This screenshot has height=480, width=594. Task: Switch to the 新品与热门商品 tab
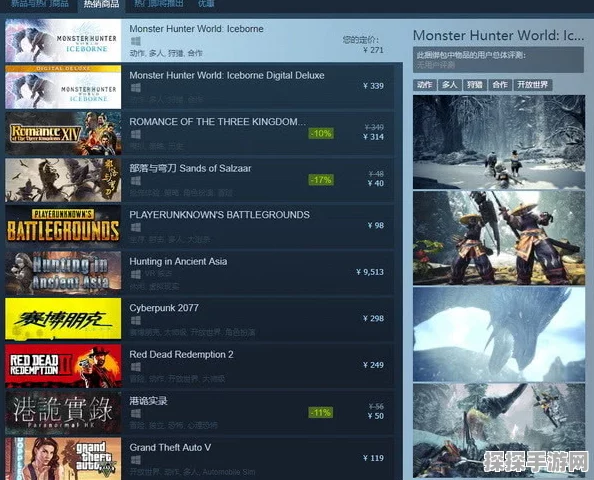pyautogui.click(x=40, y=4)
